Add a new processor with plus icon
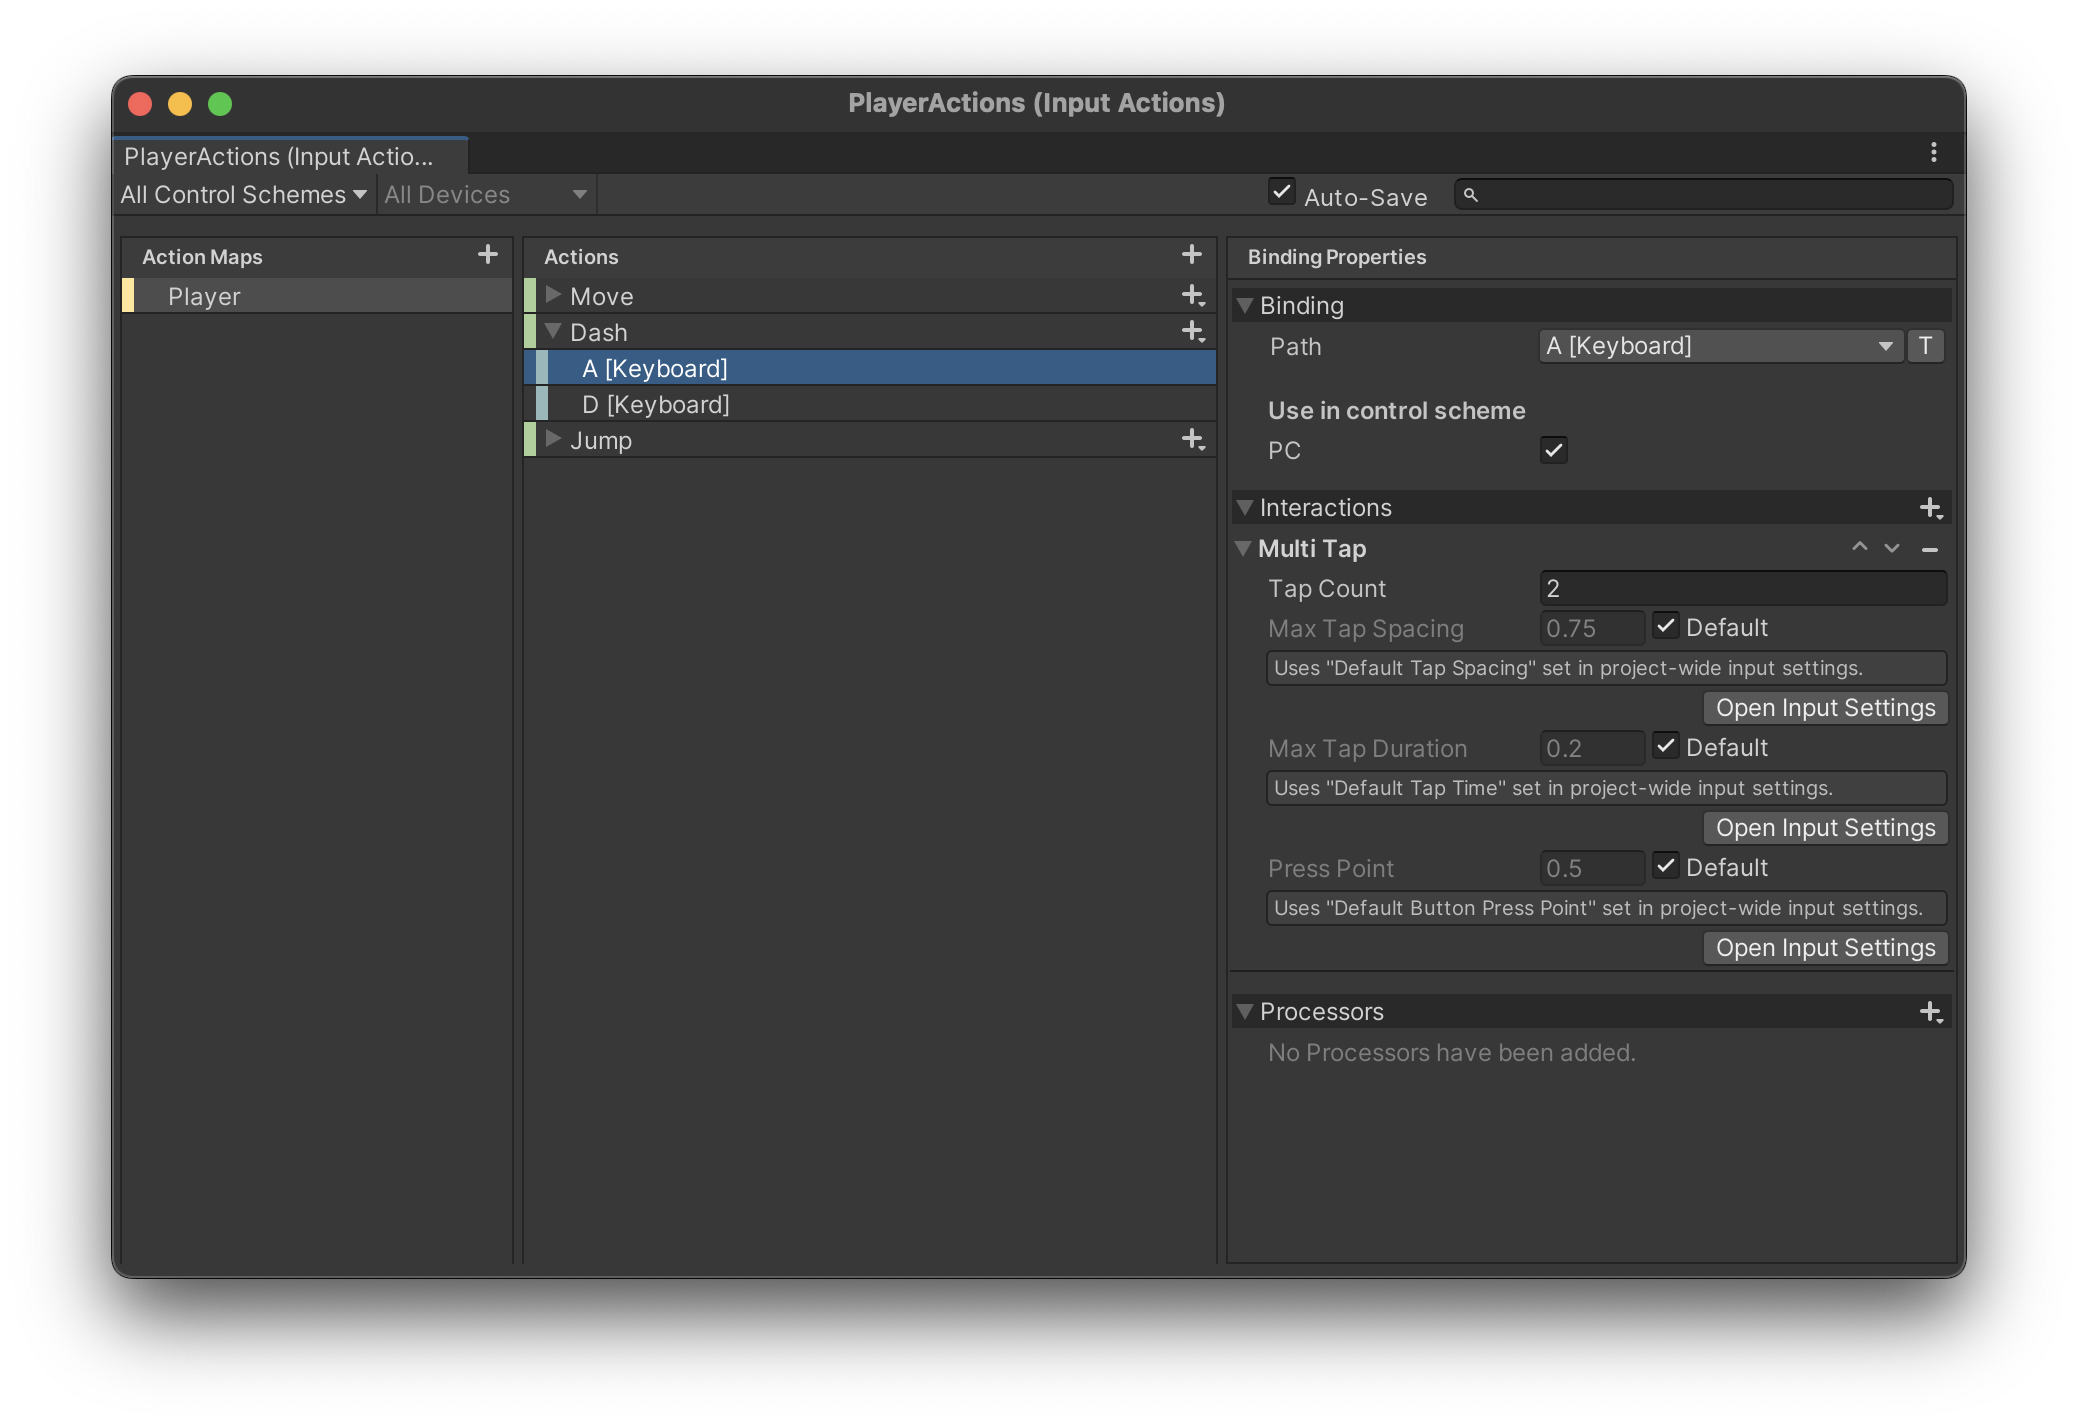2078x1426 pixels. click(1930, 1012)
